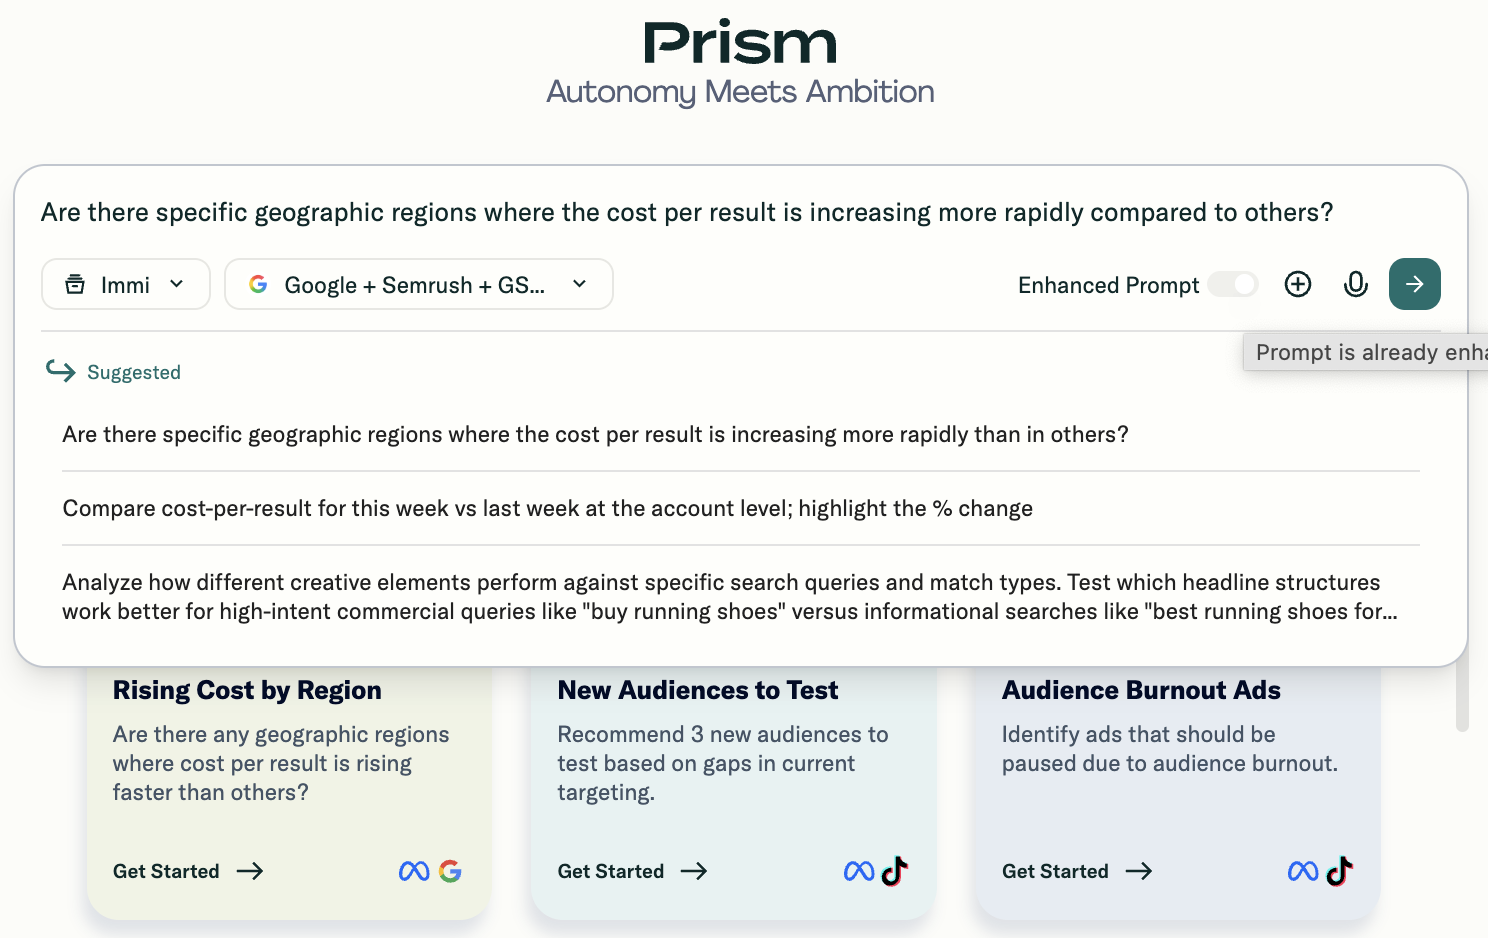Image resolution: width=1488 pixels, height=938 pixels.
Task: Open the Immi workspace dropdown
Action: [x=126, y=284]
